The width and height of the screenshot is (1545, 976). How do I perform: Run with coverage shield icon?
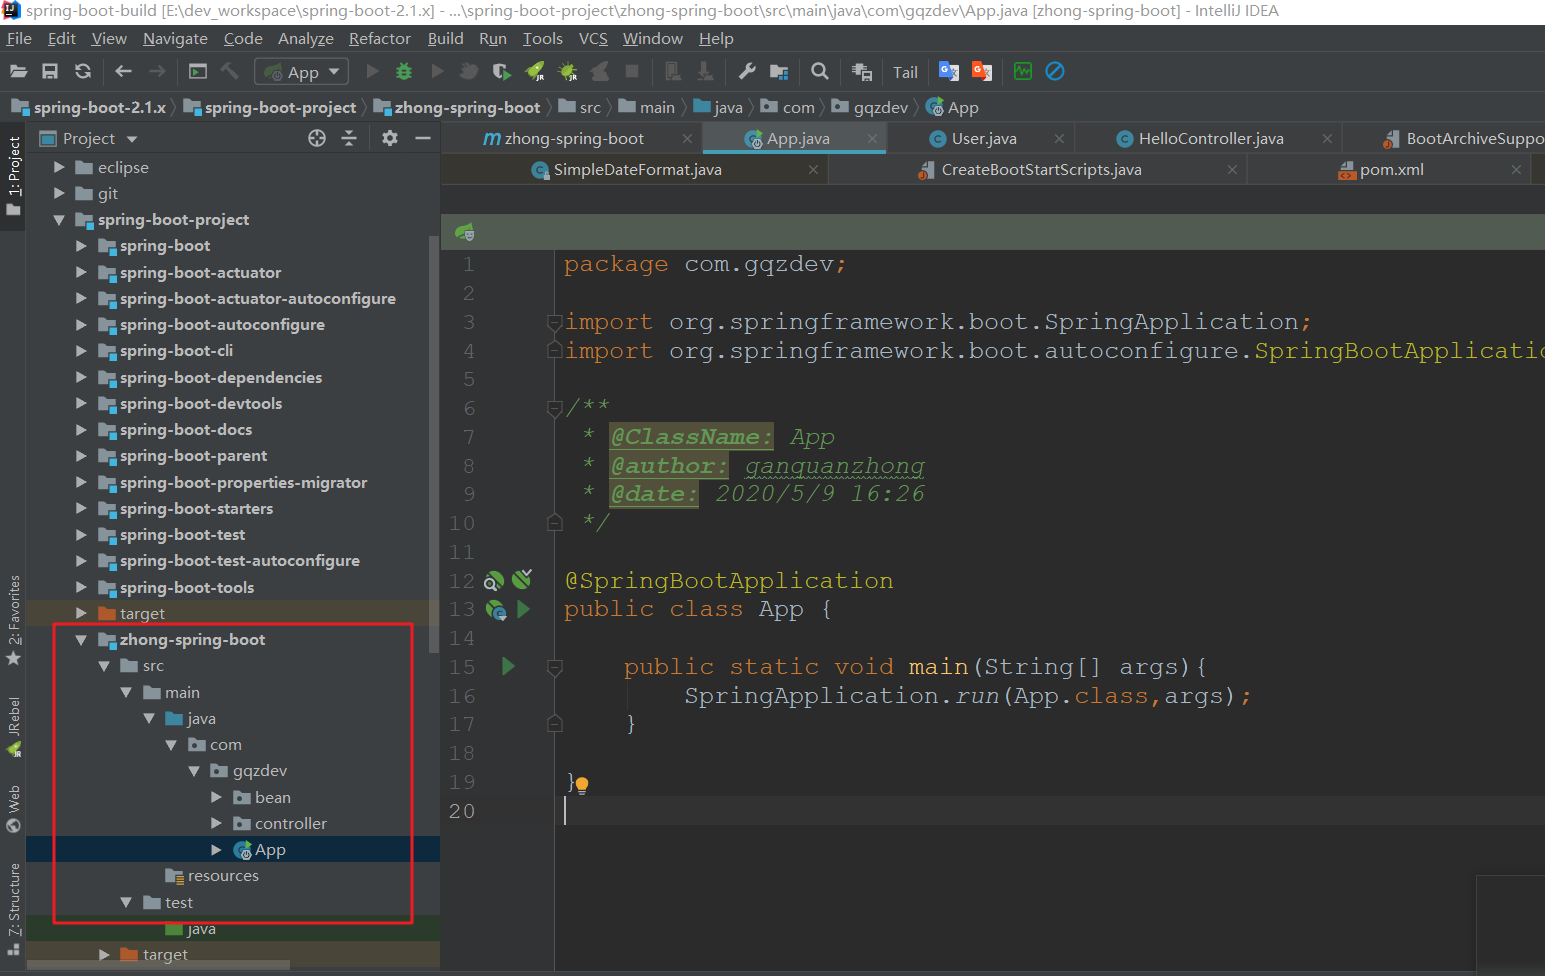click(x=501, y=71)
